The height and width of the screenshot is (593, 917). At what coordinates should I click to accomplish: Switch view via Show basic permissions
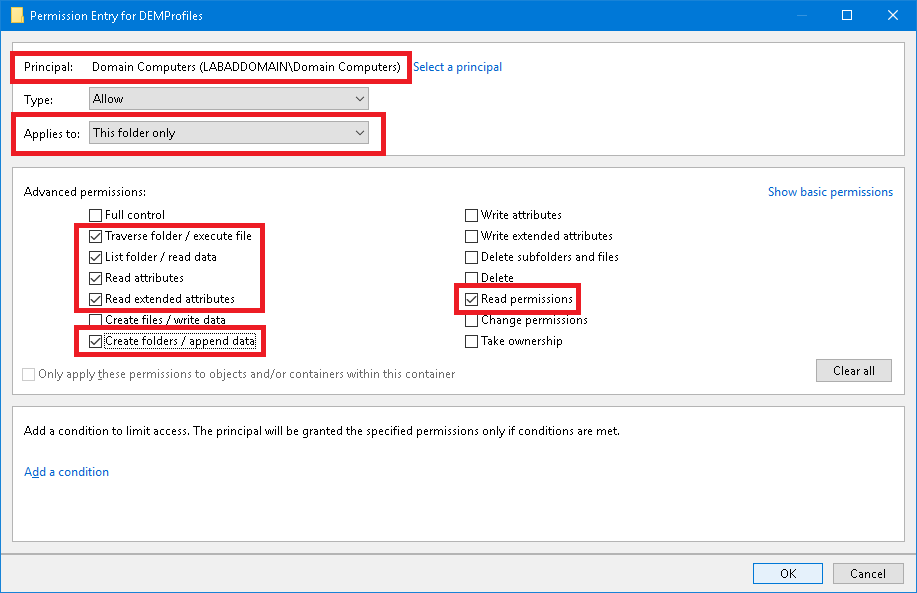pyautogui.click(x=830, y=192)
